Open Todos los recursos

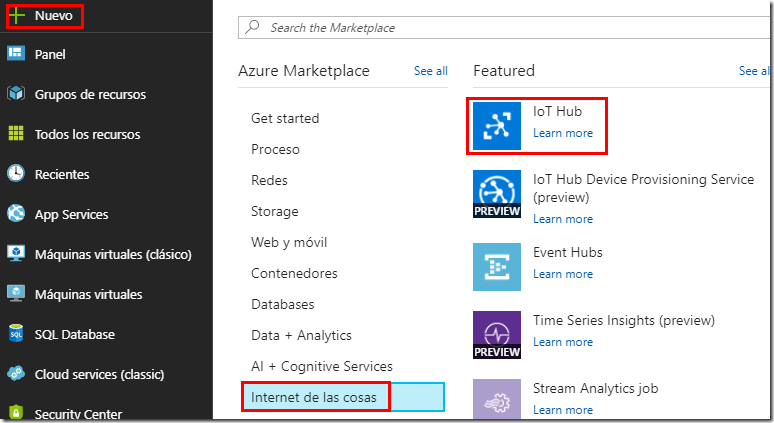pyautogui.click(x=87, y=134)
